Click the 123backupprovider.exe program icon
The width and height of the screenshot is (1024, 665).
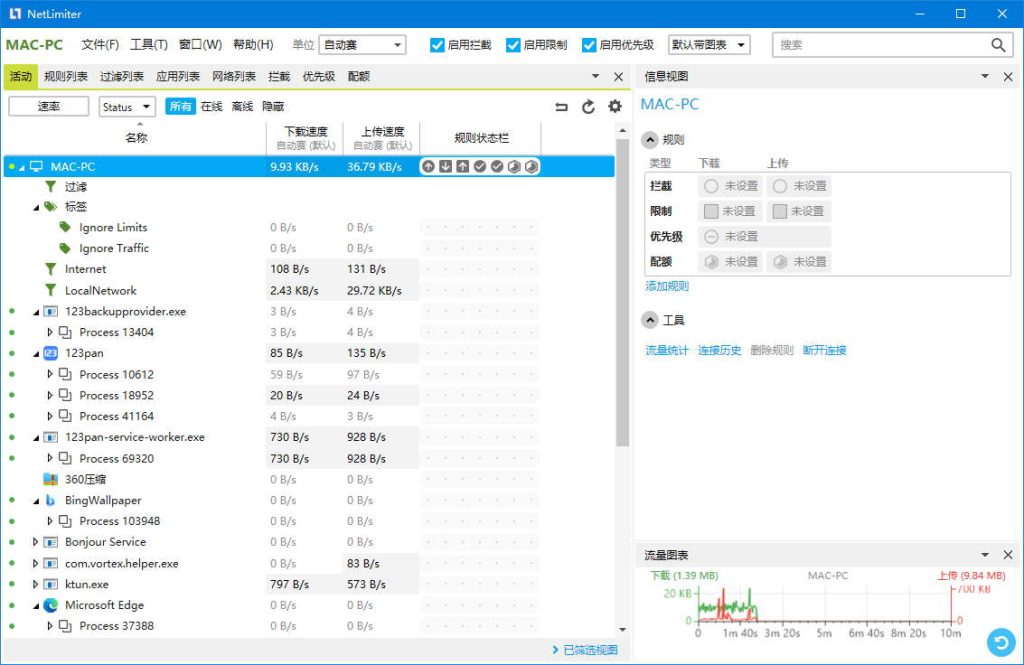pyautogui.click(x=50, y=312)
